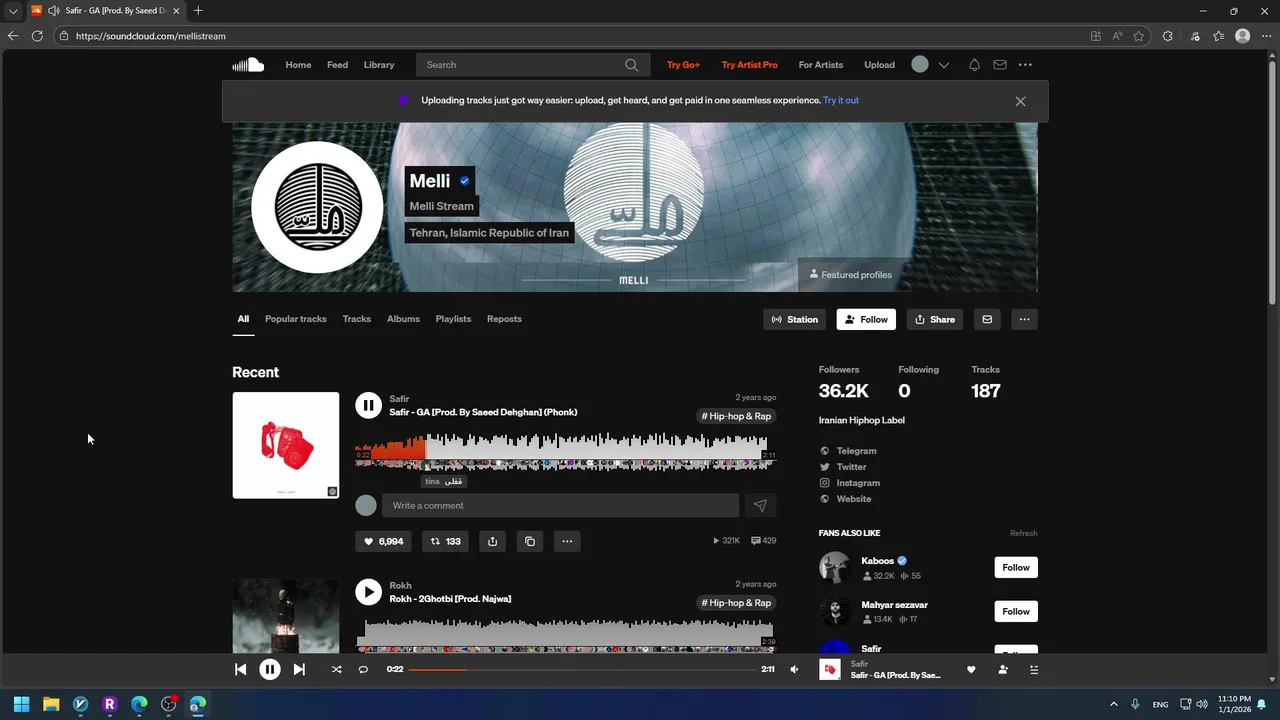
Task: Open Library in the top navigation
Action: [379, 65]
